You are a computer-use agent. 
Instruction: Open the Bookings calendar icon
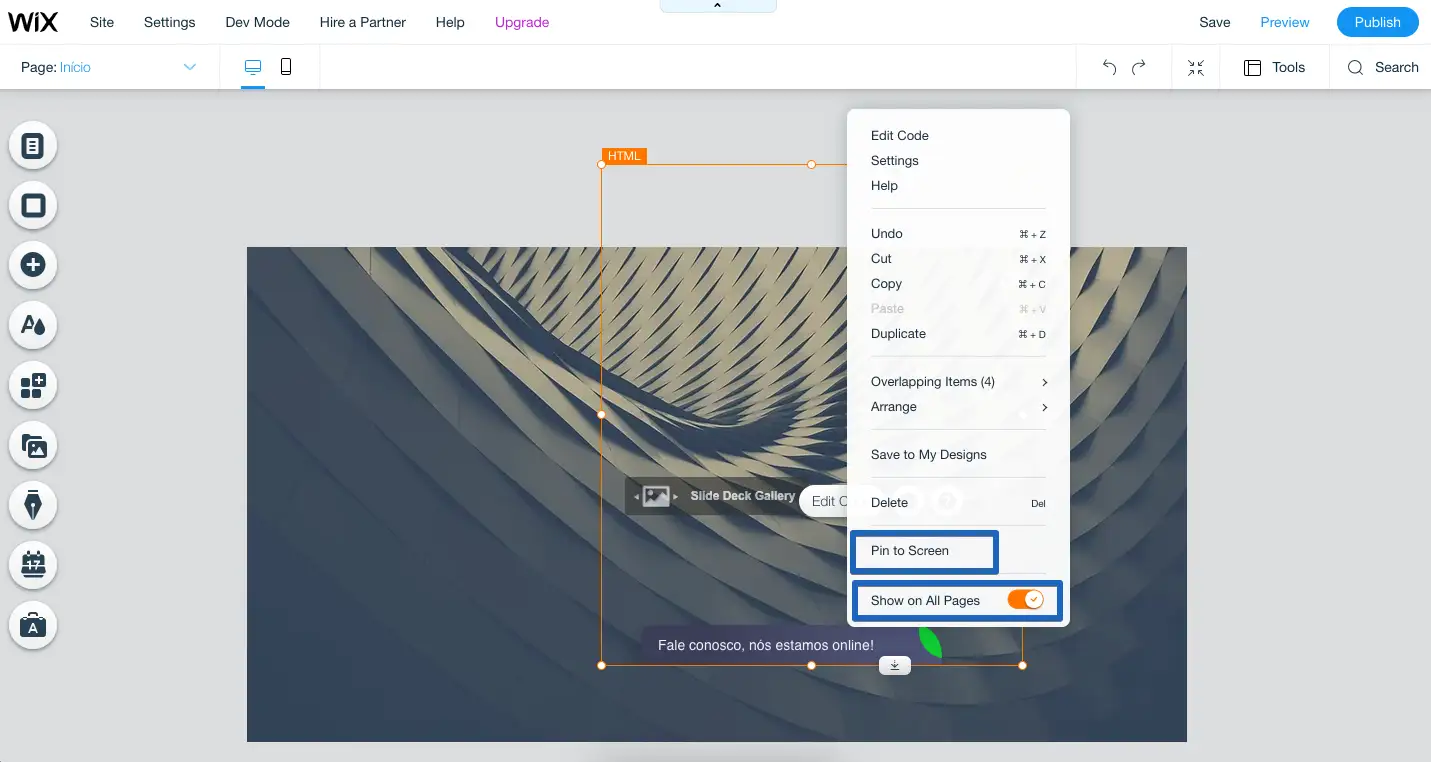coord(33,565)
